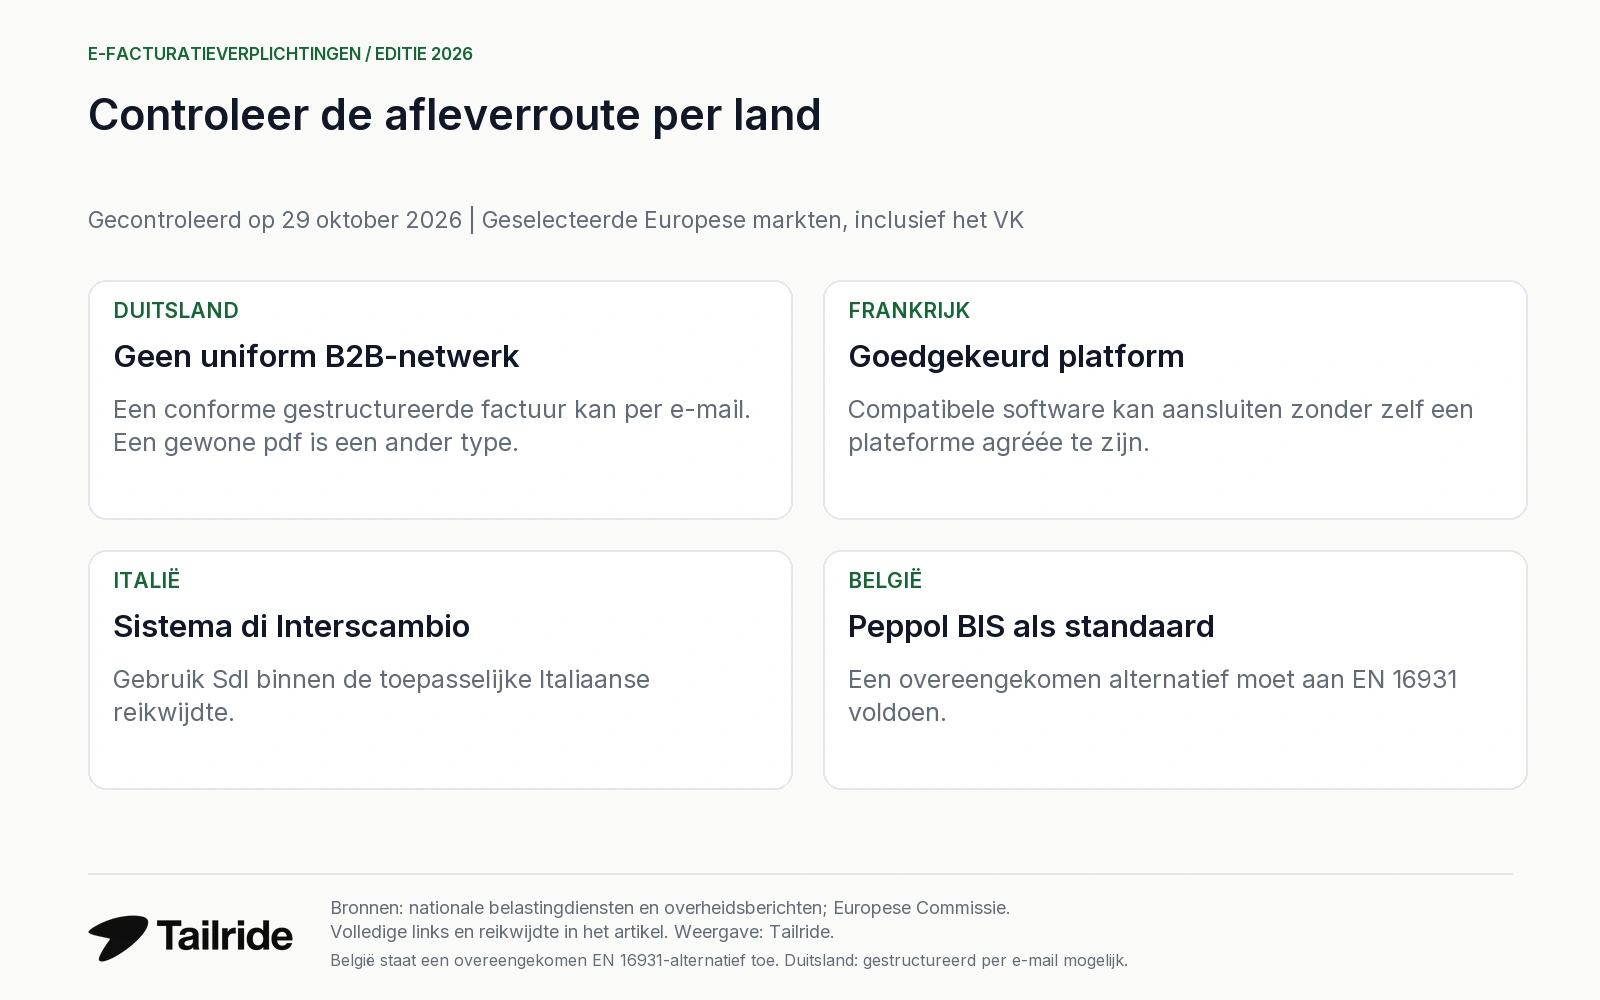1600x1000 pixels.
Task: Click the DUITSLAND country label
Action: [176, 311]
